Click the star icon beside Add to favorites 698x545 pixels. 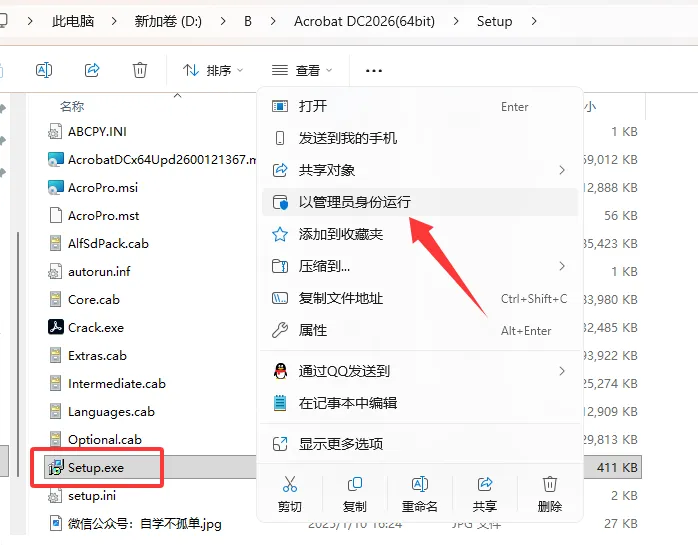click(x=280, y=234)
